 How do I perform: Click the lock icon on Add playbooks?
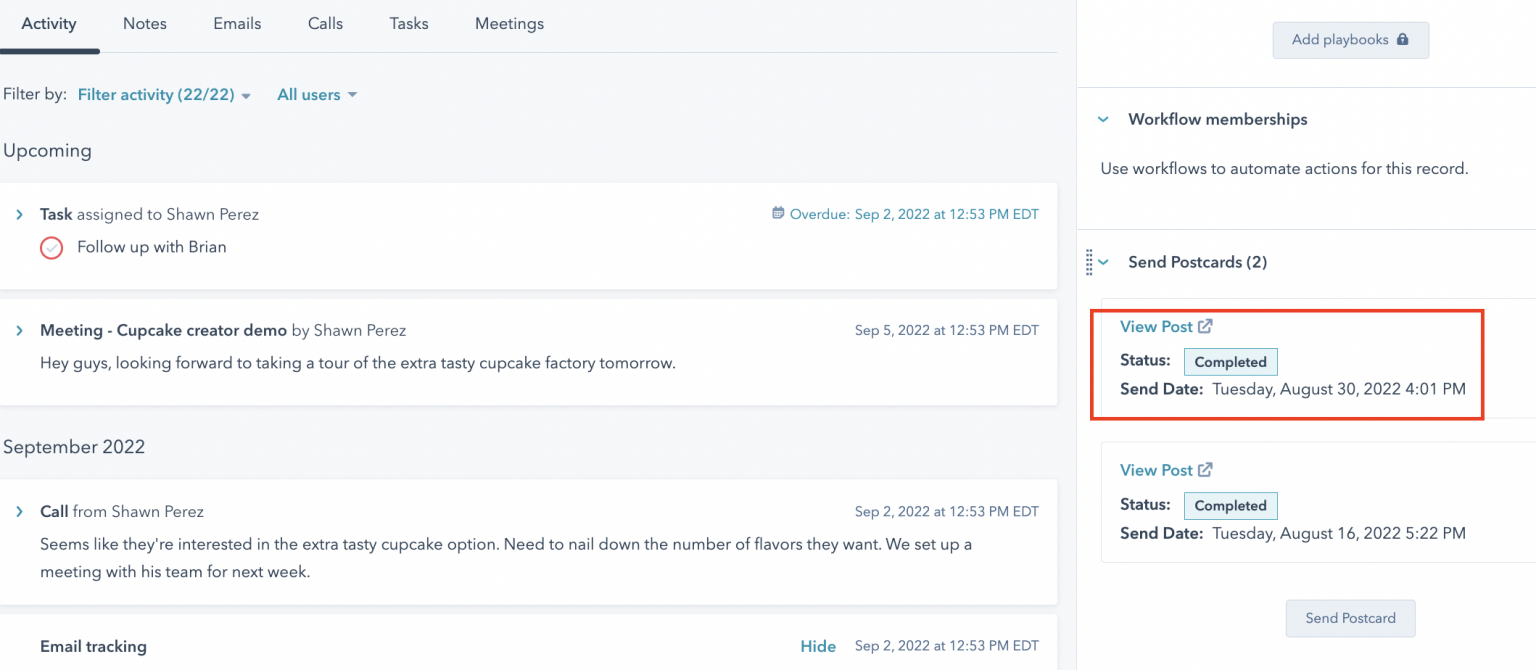point(1402,40)
